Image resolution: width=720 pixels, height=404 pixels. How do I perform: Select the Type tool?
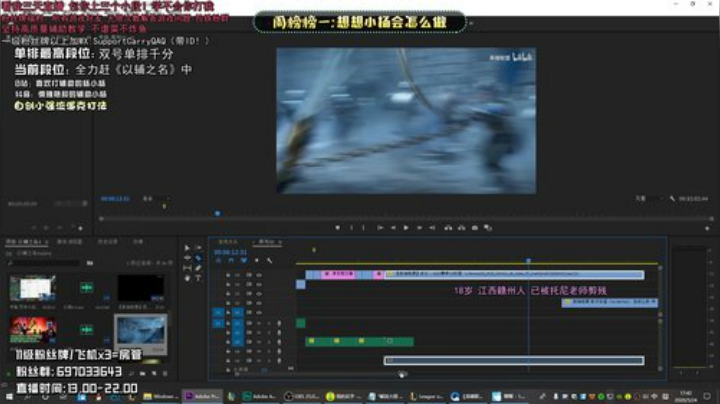pos(198,278)
